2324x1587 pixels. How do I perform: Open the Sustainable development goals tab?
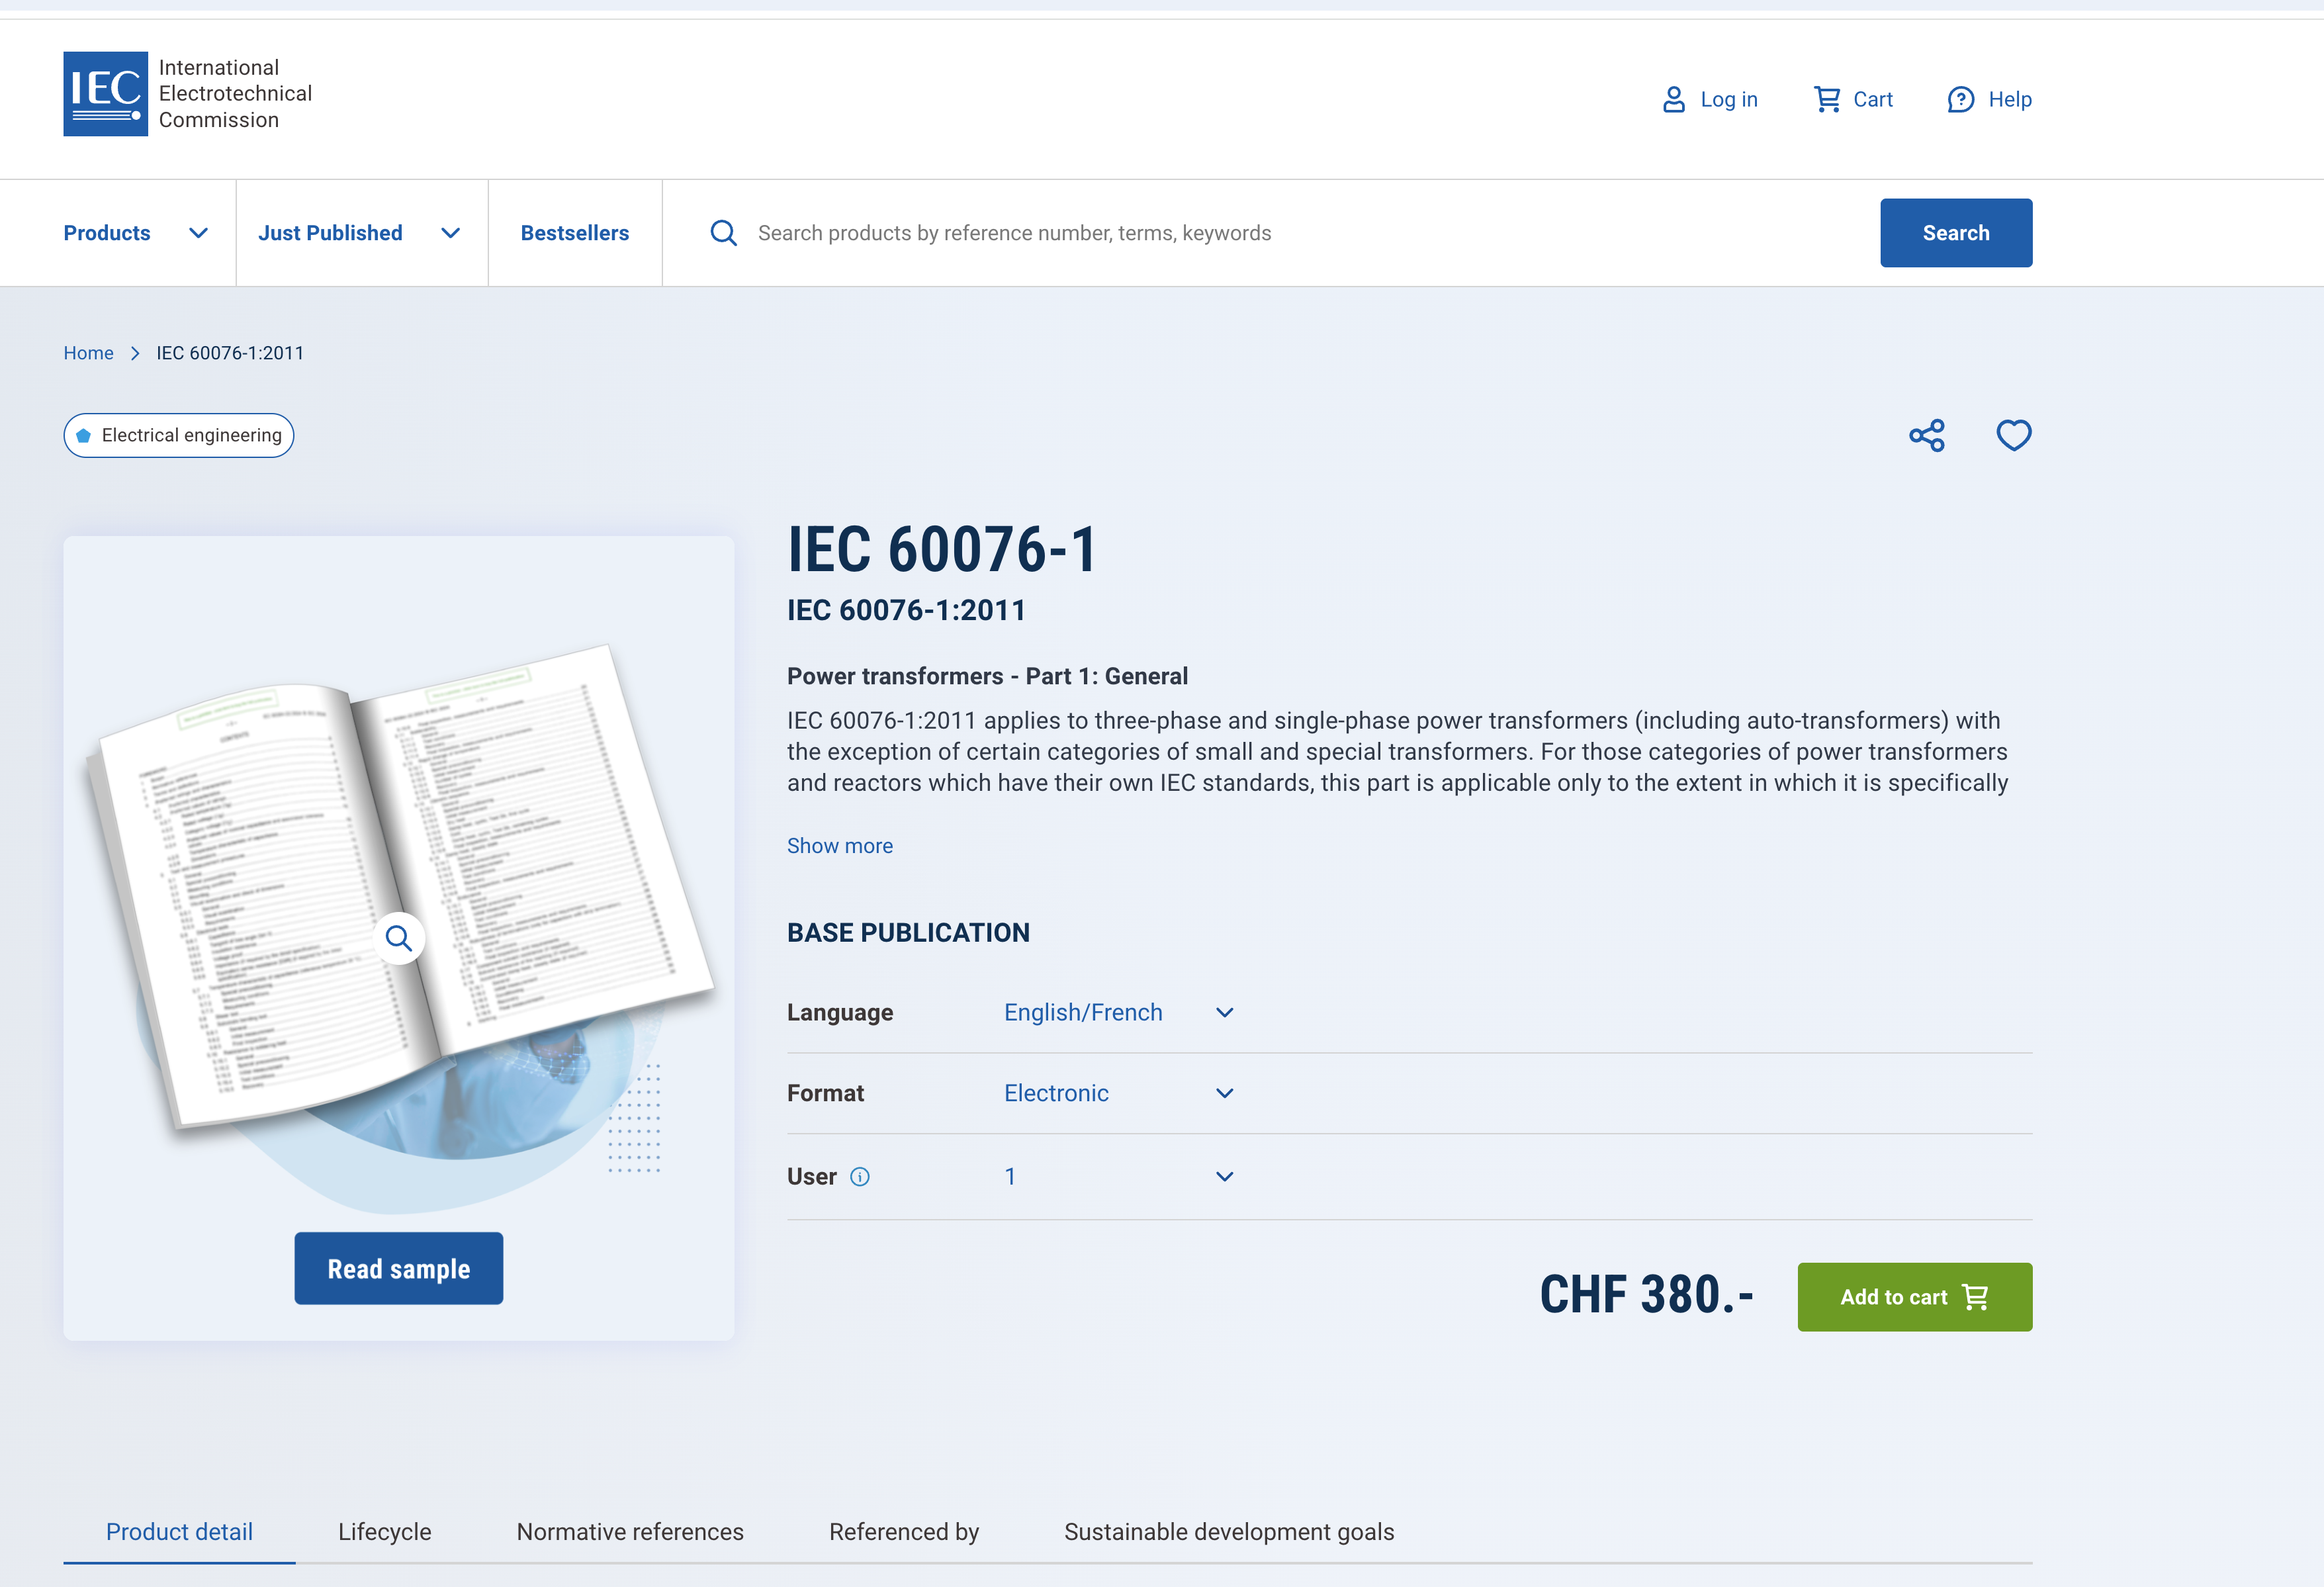(1229, 1532)
